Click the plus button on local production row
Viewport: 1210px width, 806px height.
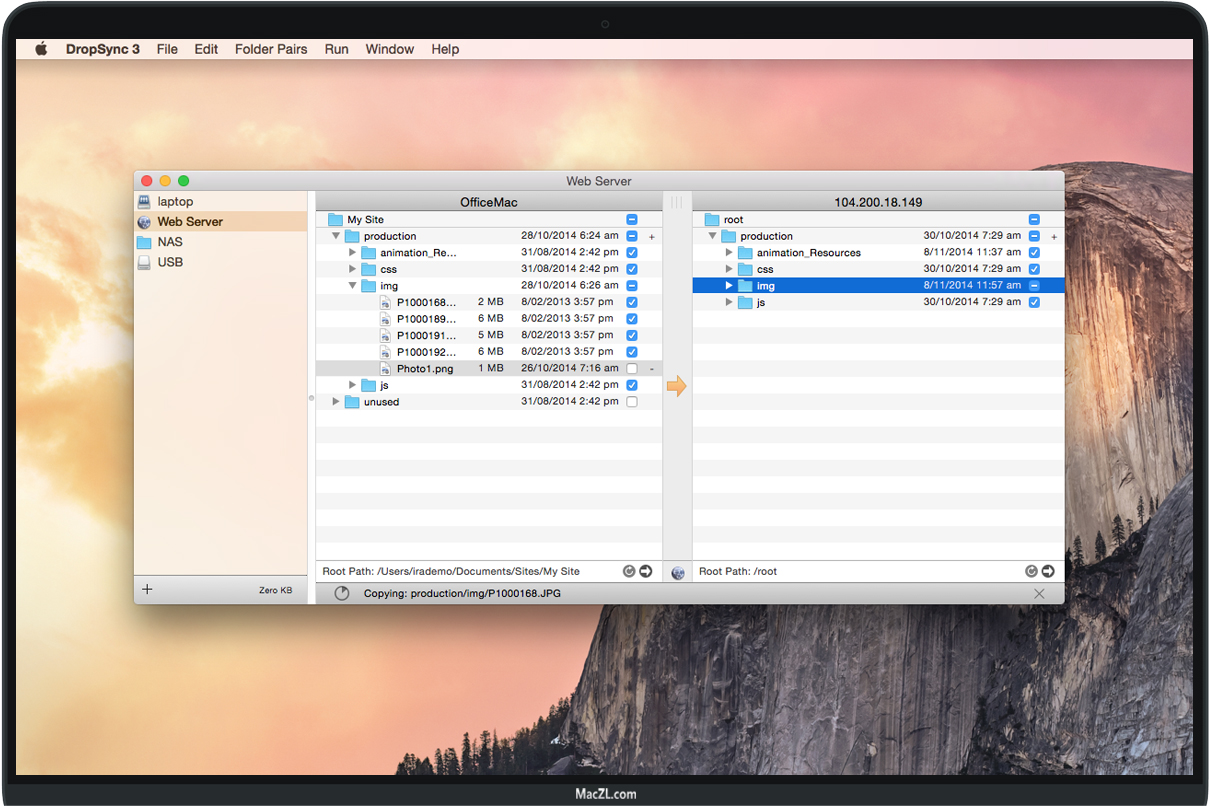coord(652,237)
